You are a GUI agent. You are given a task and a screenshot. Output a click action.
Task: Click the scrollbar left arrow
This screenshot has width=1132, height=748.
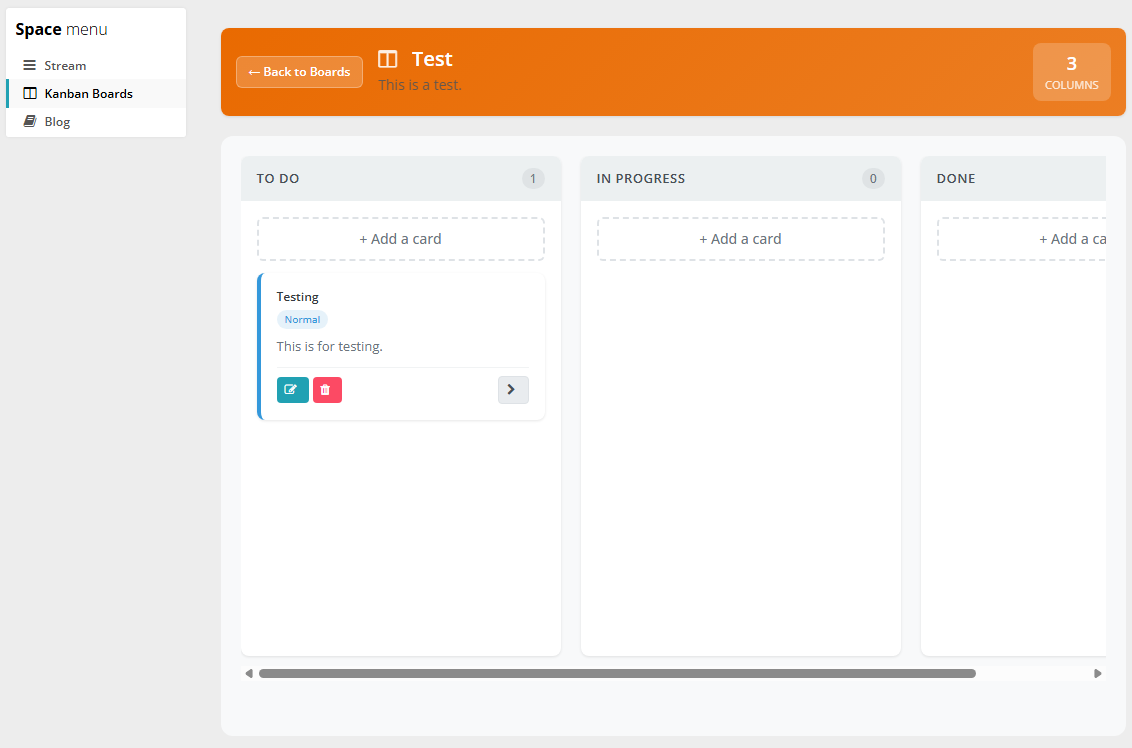249,674
